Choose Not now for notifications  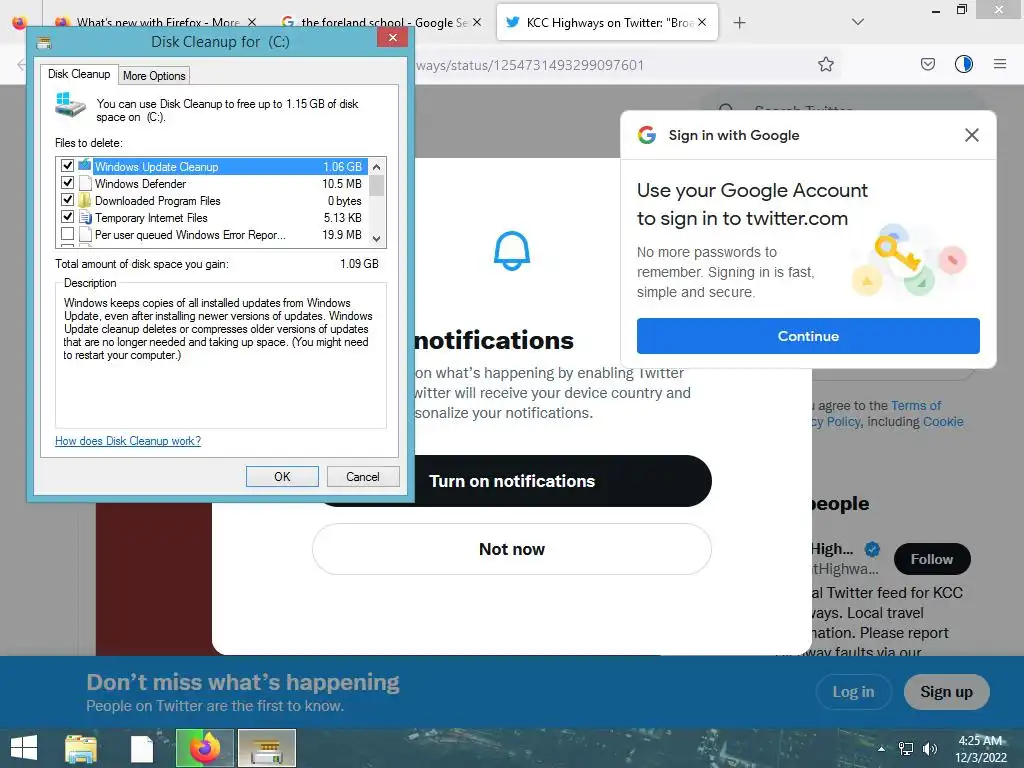512,549
